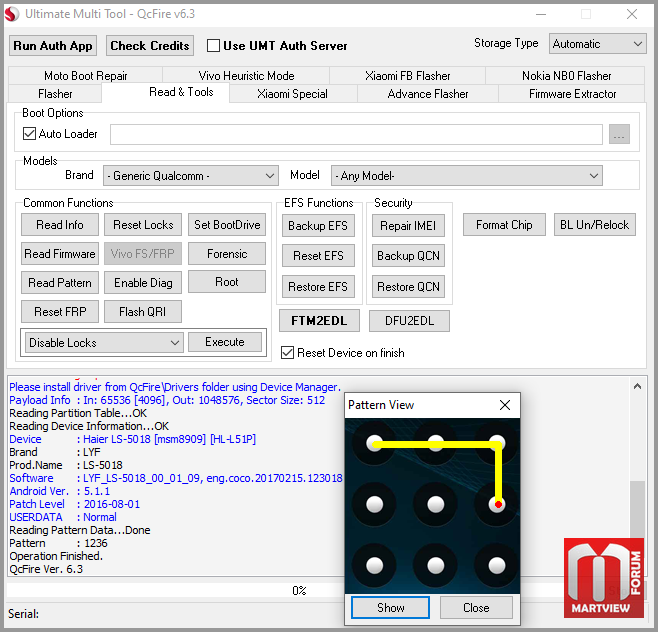Enable Use UMT Auth Server checkbox
Viewport: 658px width, 632px height.
[x=213, y=46]
